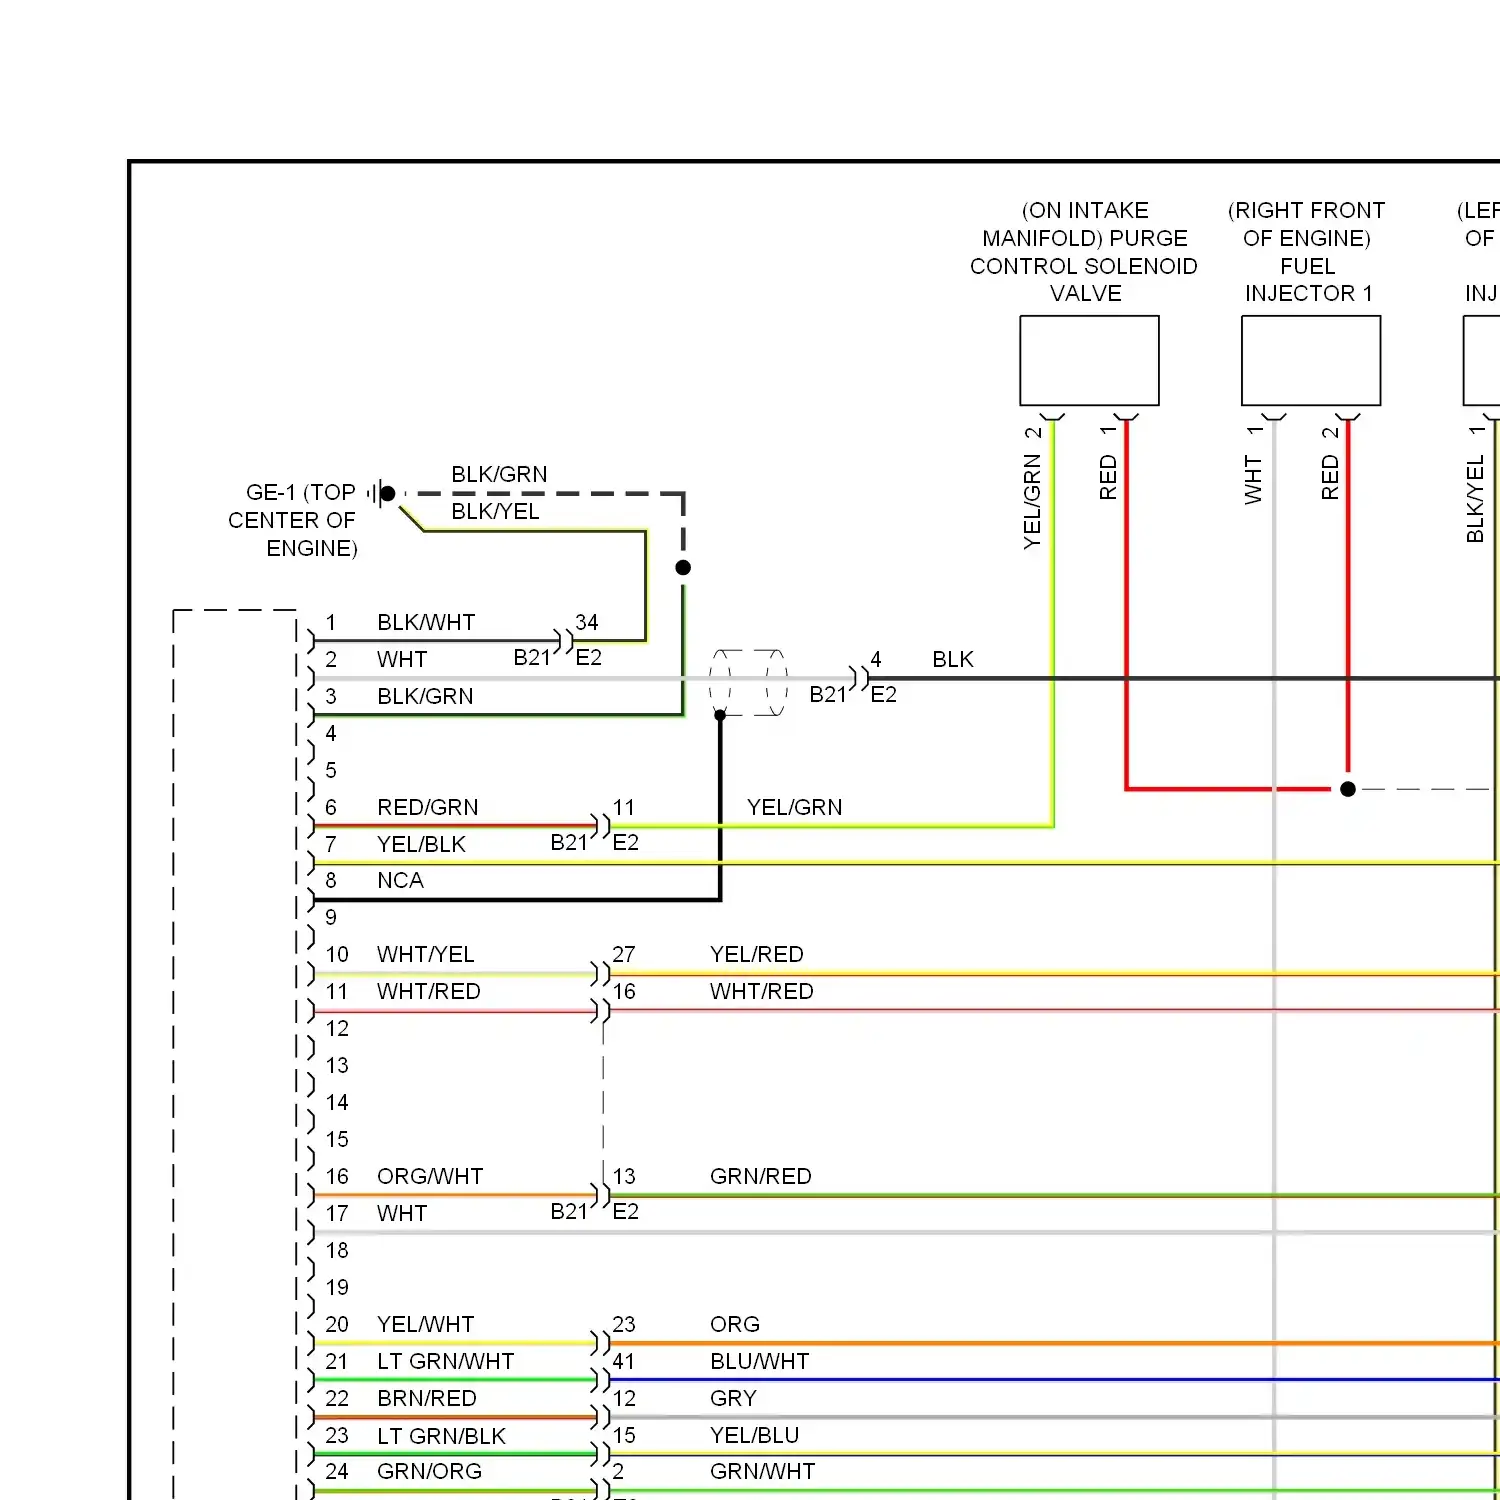Click the BLK/GRN label above the dashed wire
Image resolution: width=1500 pixels, height=1500 pixels.
click(x=499, y=474)
